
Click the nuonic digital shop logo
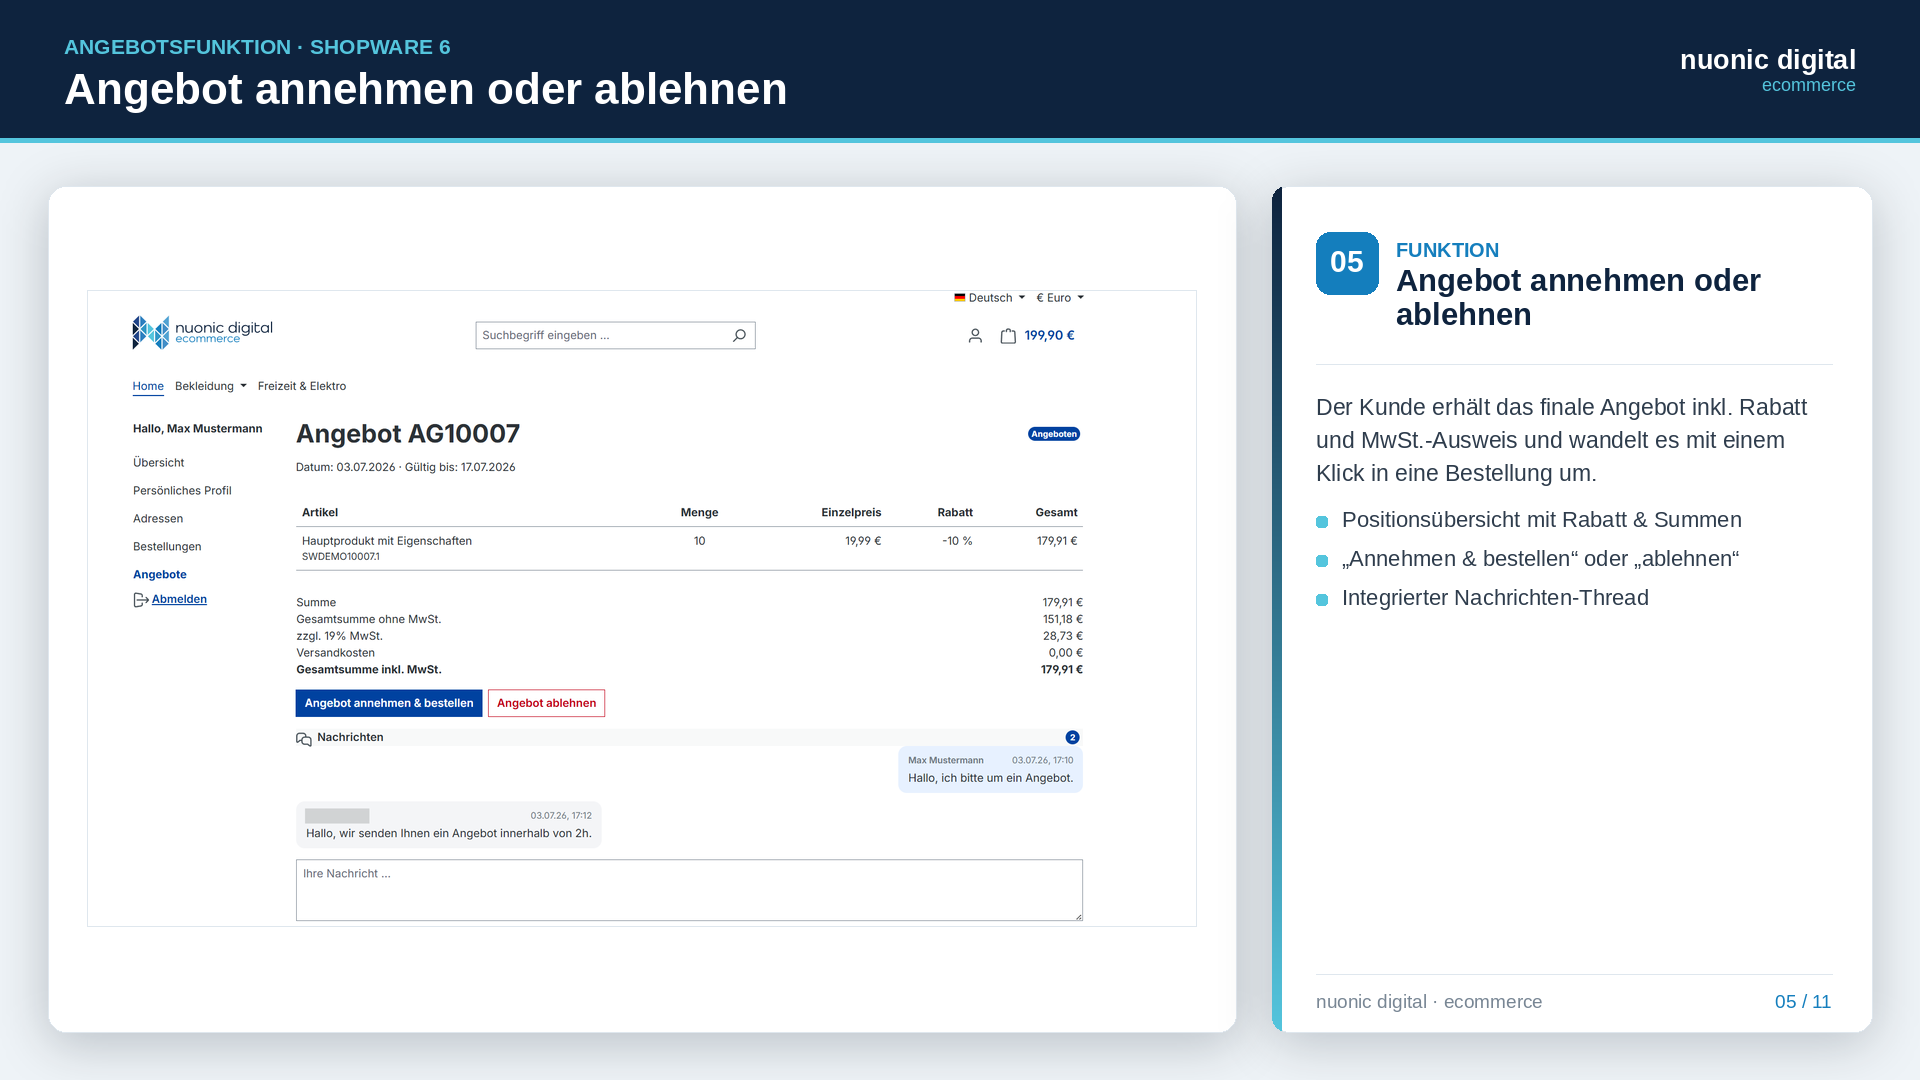pos(202,332)
